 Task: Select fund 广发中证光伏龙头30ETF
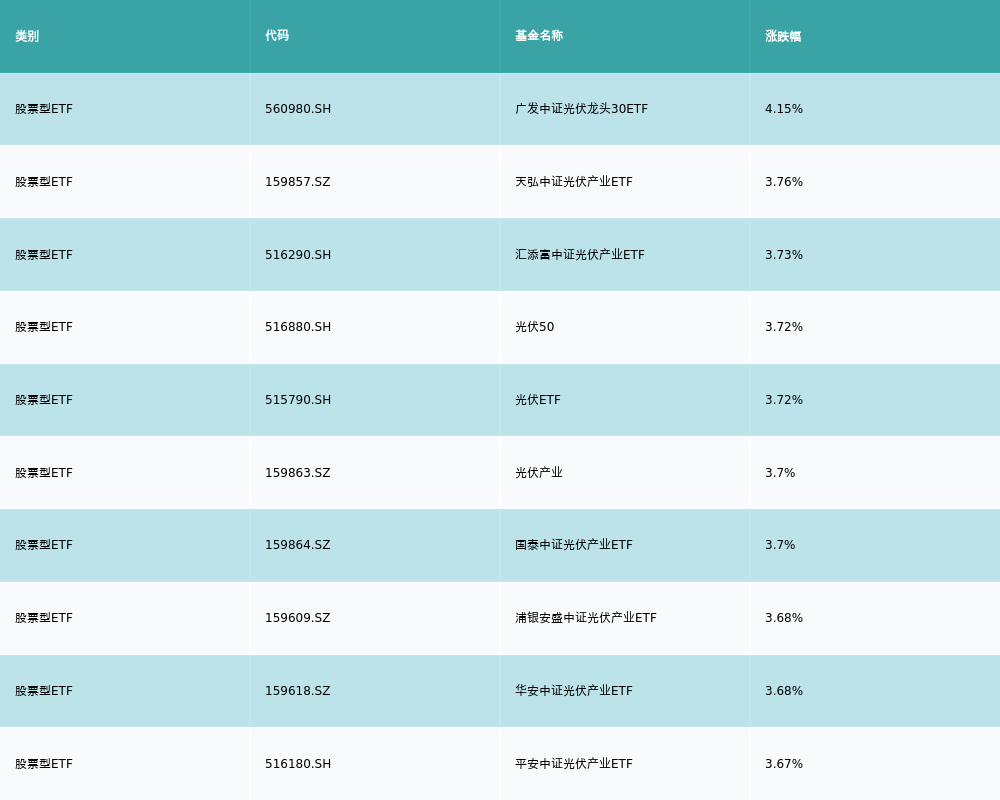point(581,109)
